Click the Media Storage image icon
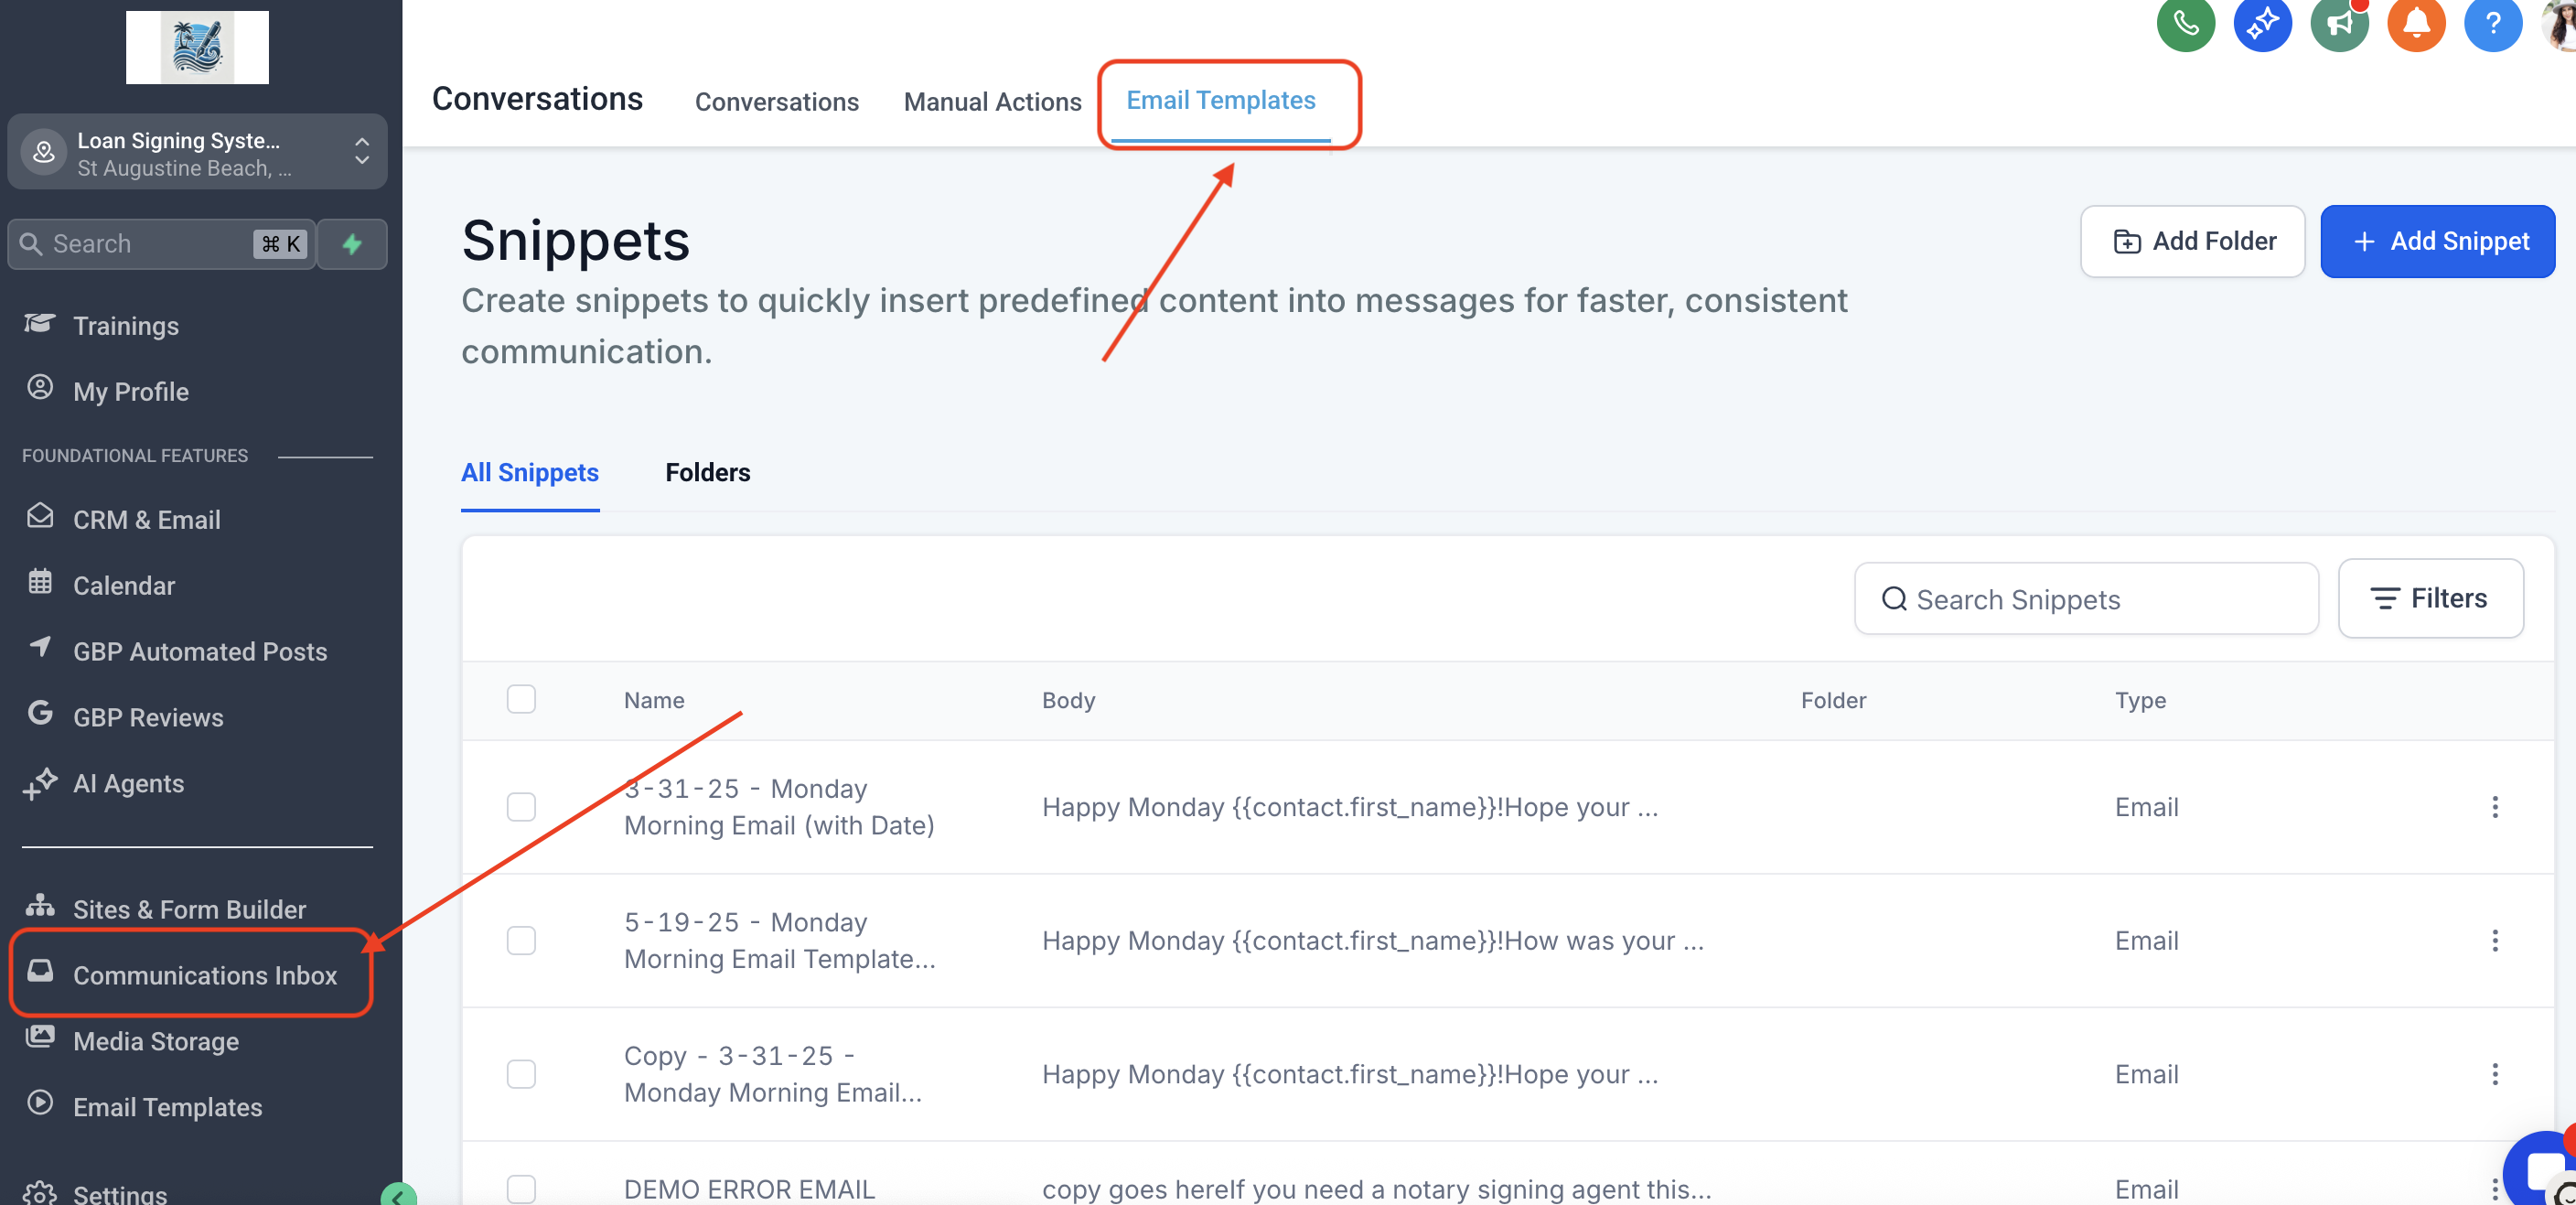2576x1205 pixels. tap(40, 1037)
